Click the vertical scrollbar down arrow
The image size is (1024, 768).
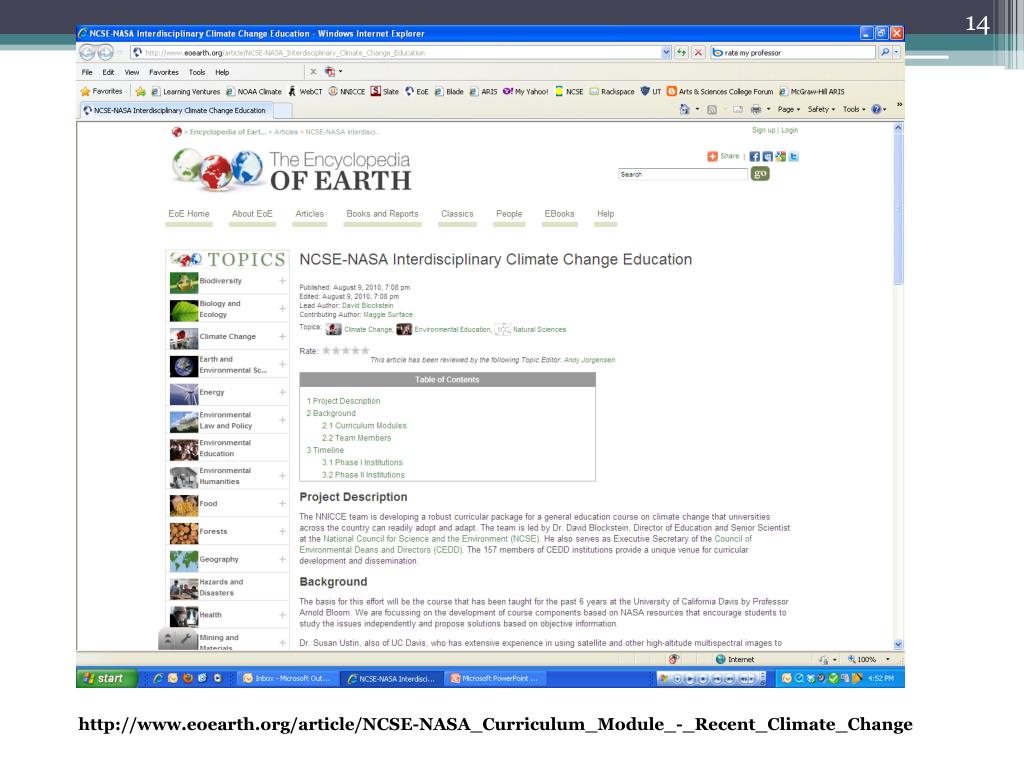(x=898, y=645)
